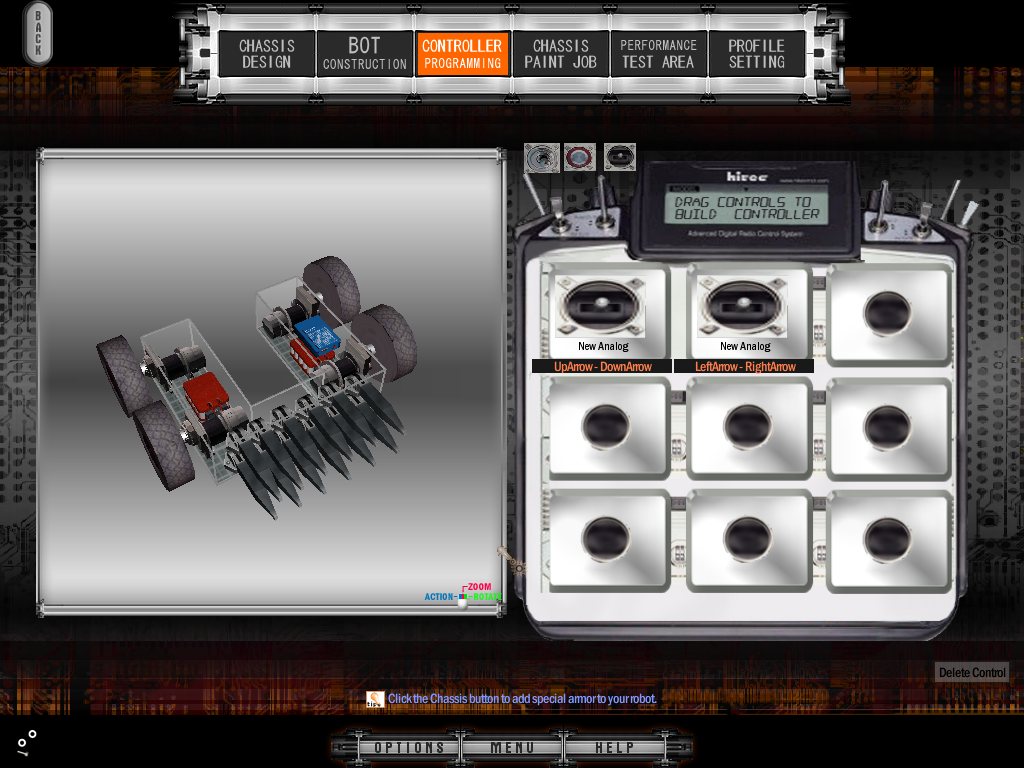Click the Back button

[38, 33]
